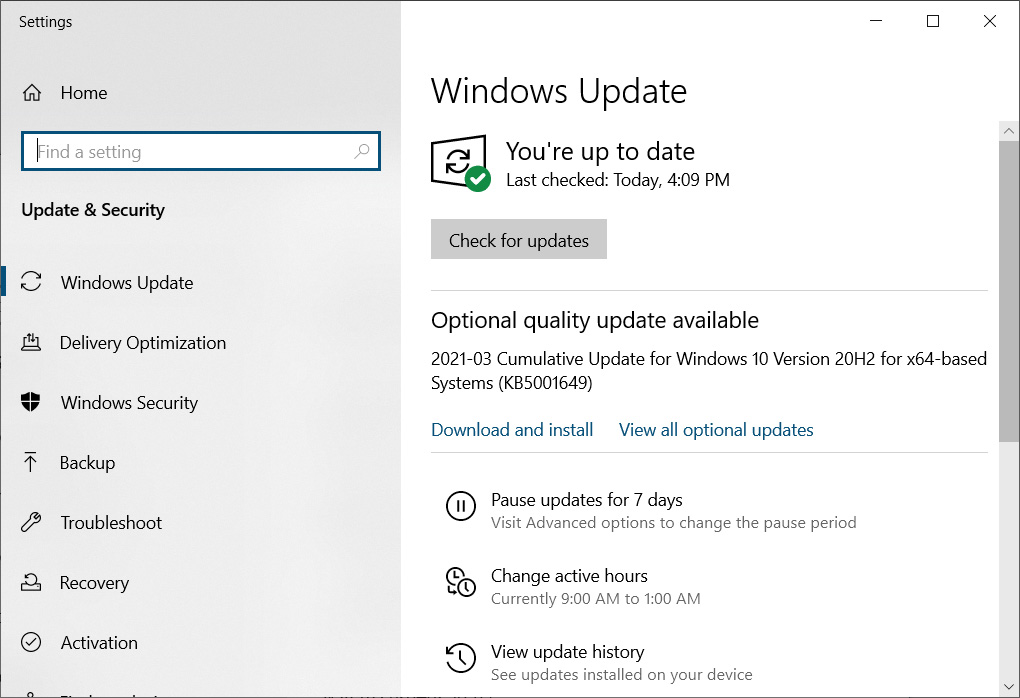Screen dimensions: 1020x698
Task: Click the 'Last checked: Today, 4:09 PM' text
Action: 617,180
